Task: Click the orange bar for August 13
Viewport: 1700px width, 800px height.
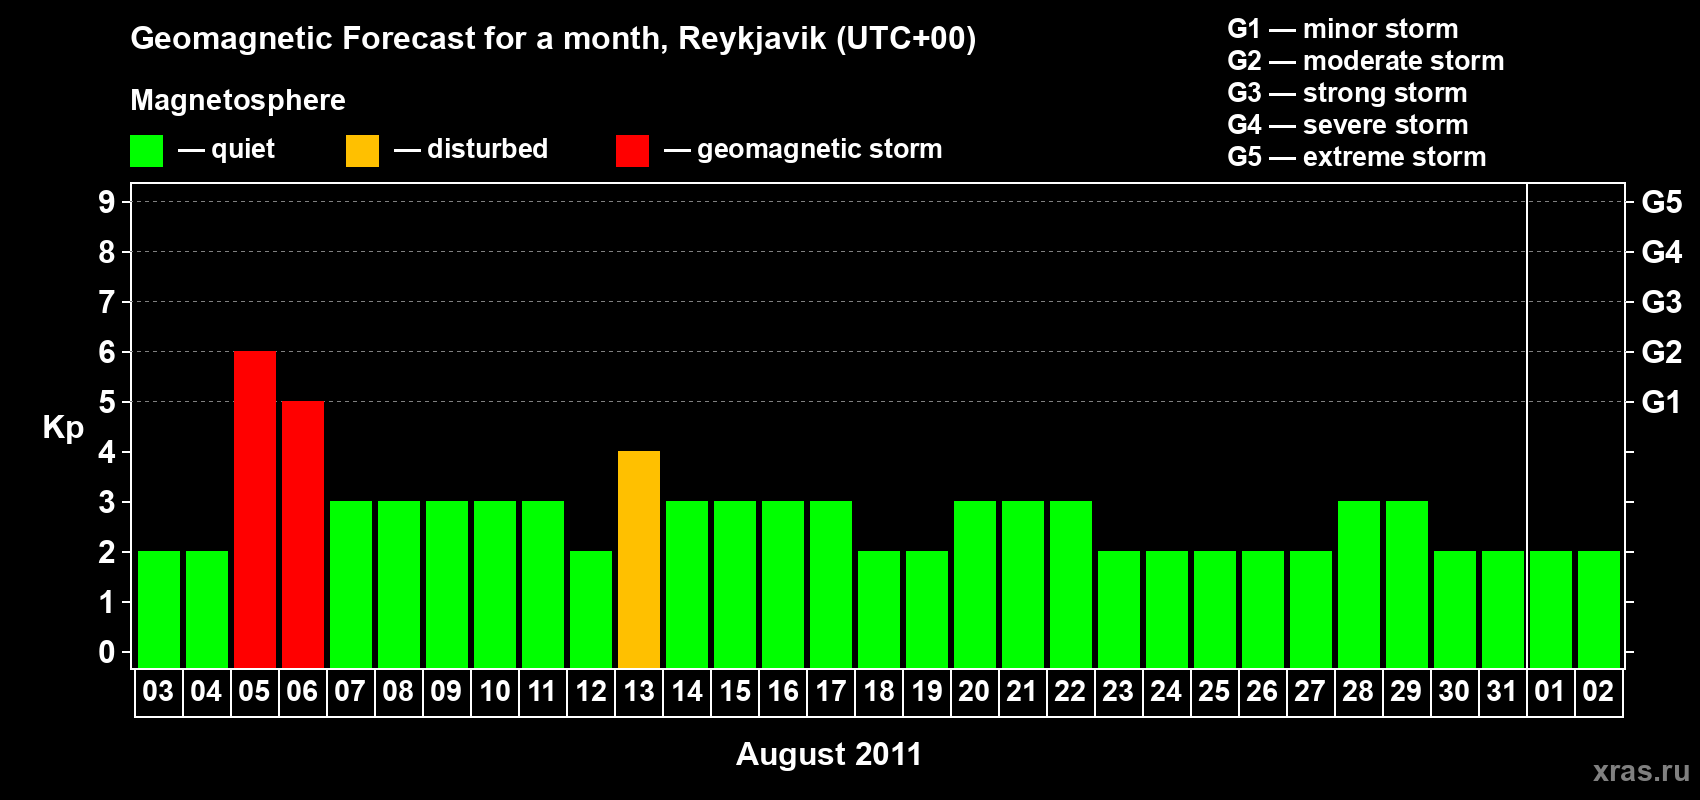Action: point(639,559)
